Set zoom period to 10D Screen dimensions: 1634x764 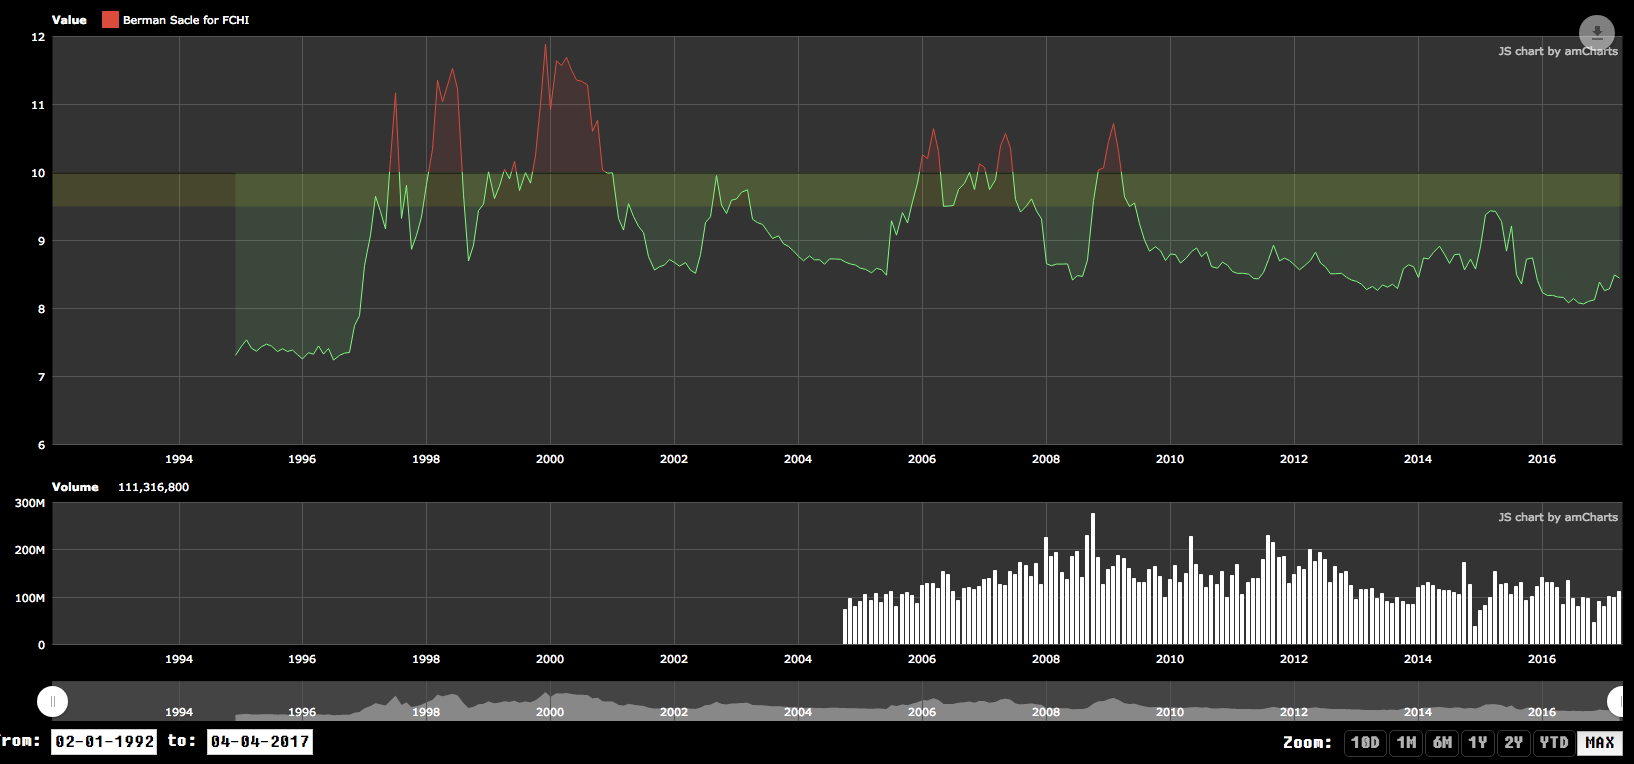tap(1365, 742)
